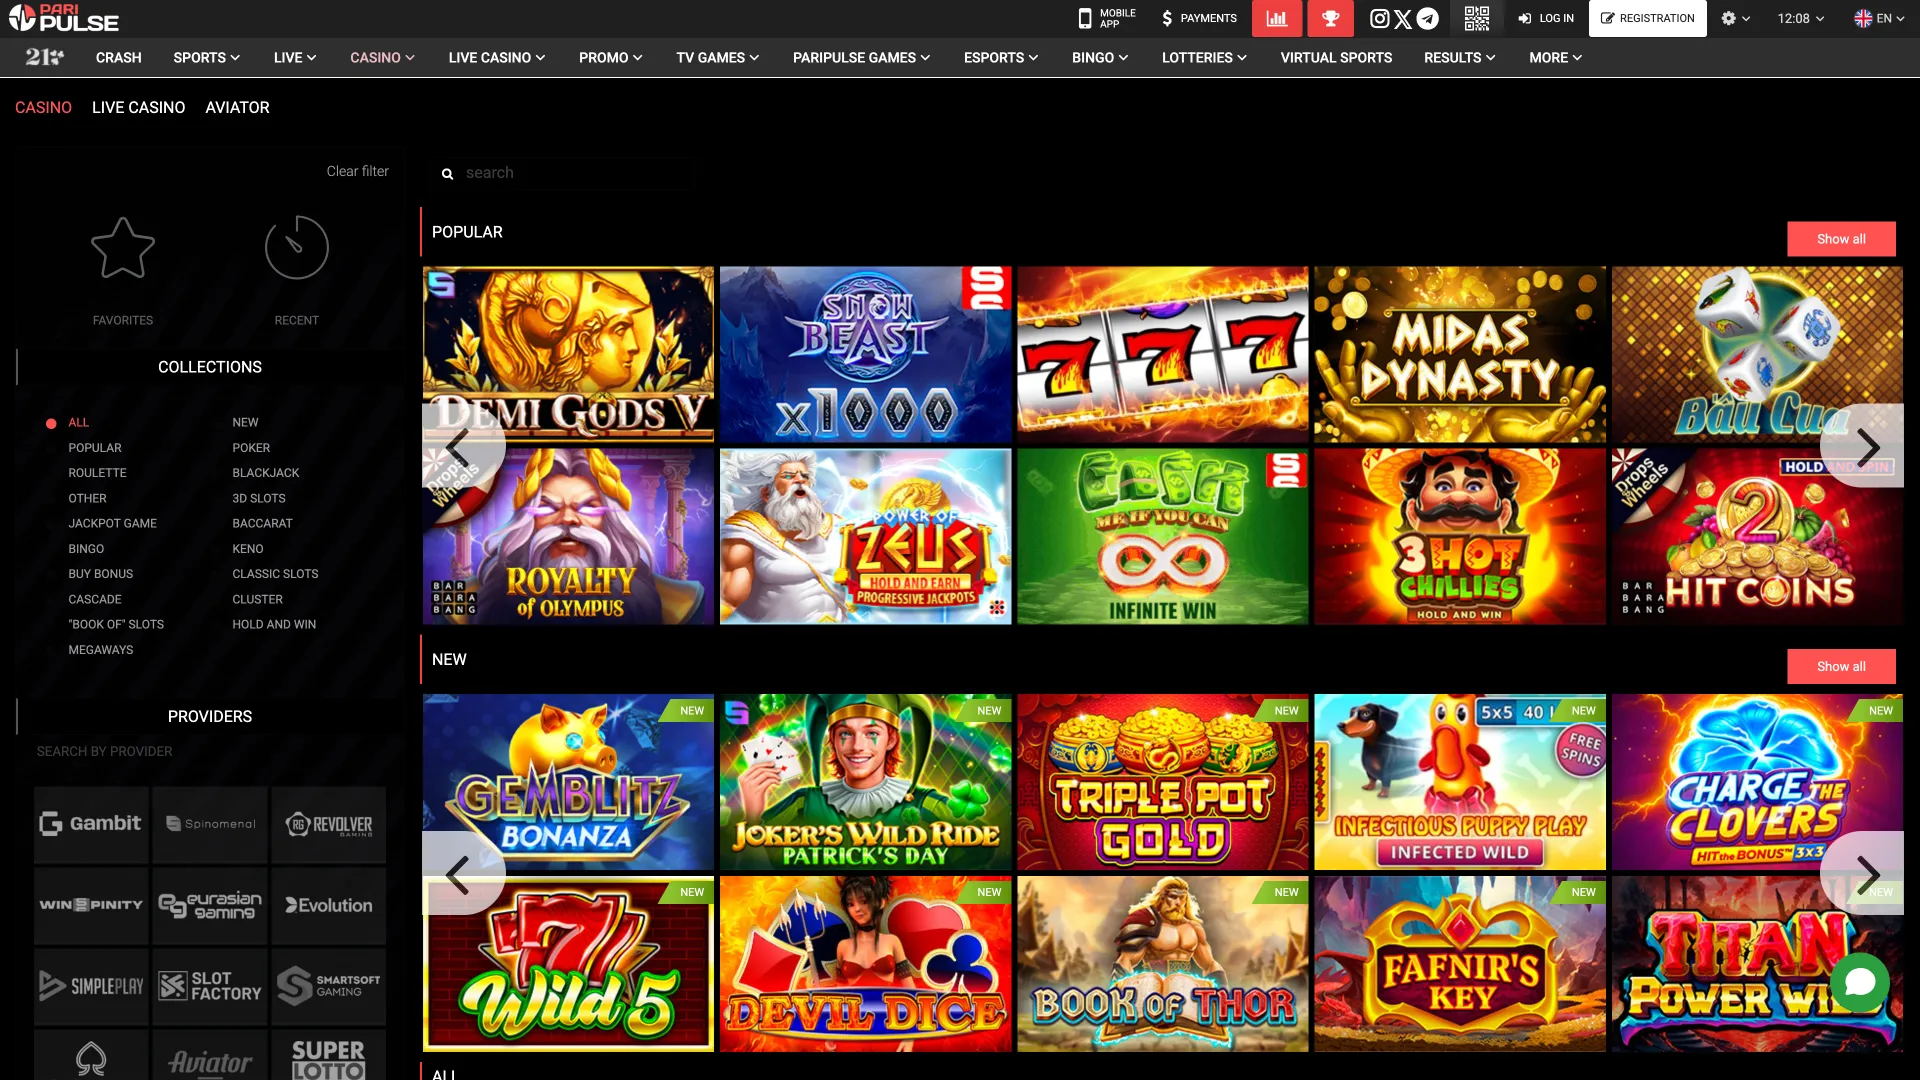
Task: Filter by ROULETTE collection
Action: [x=97, y=473]
